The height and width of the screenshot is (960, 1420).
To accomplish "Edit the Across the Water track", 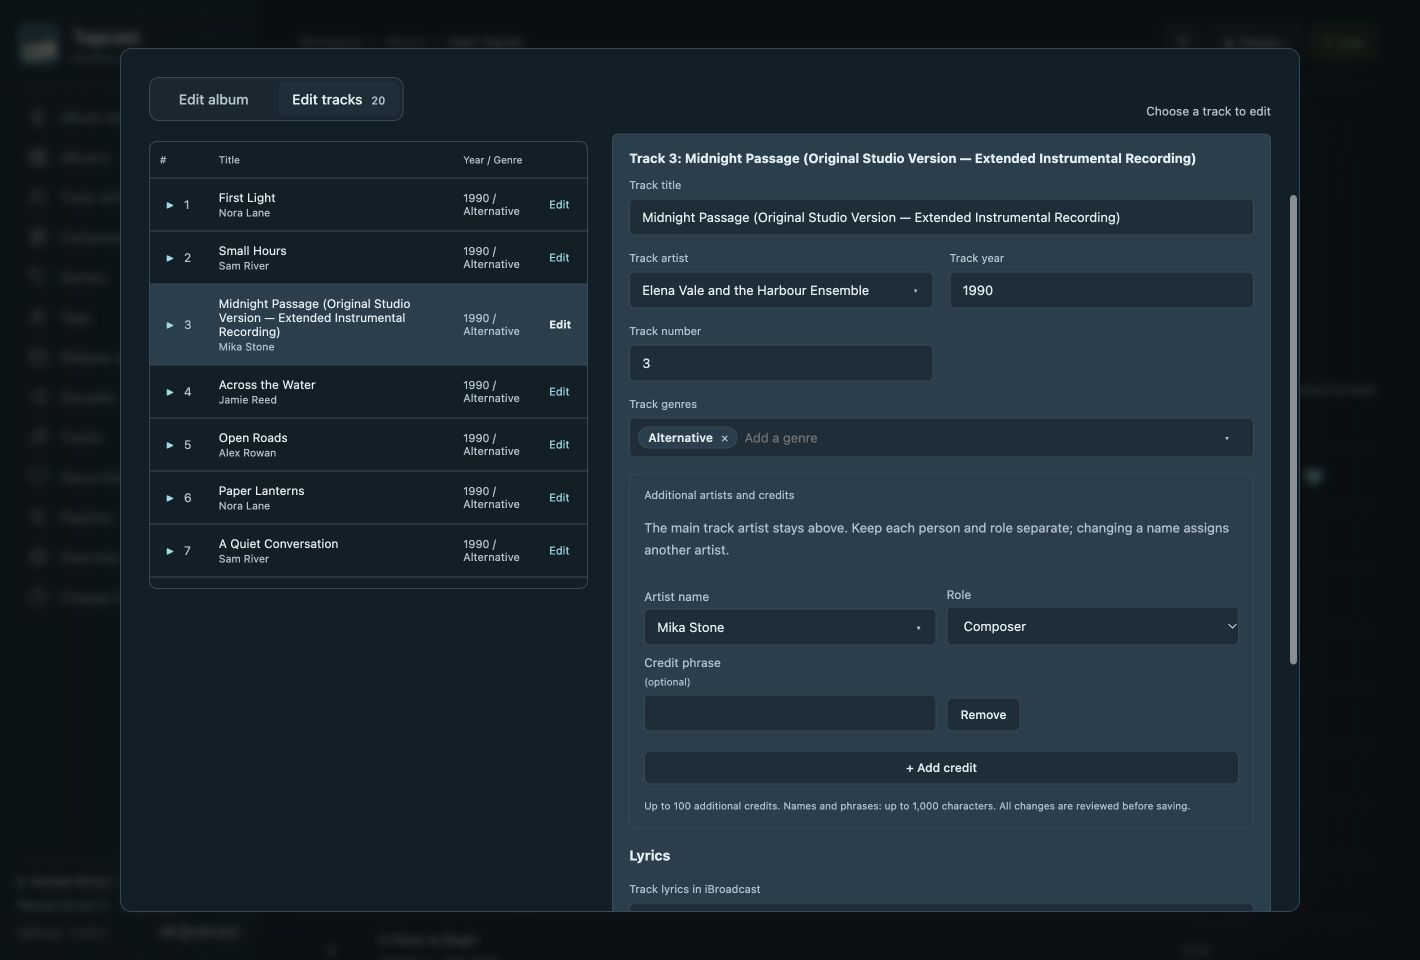I will coord(559,392).
